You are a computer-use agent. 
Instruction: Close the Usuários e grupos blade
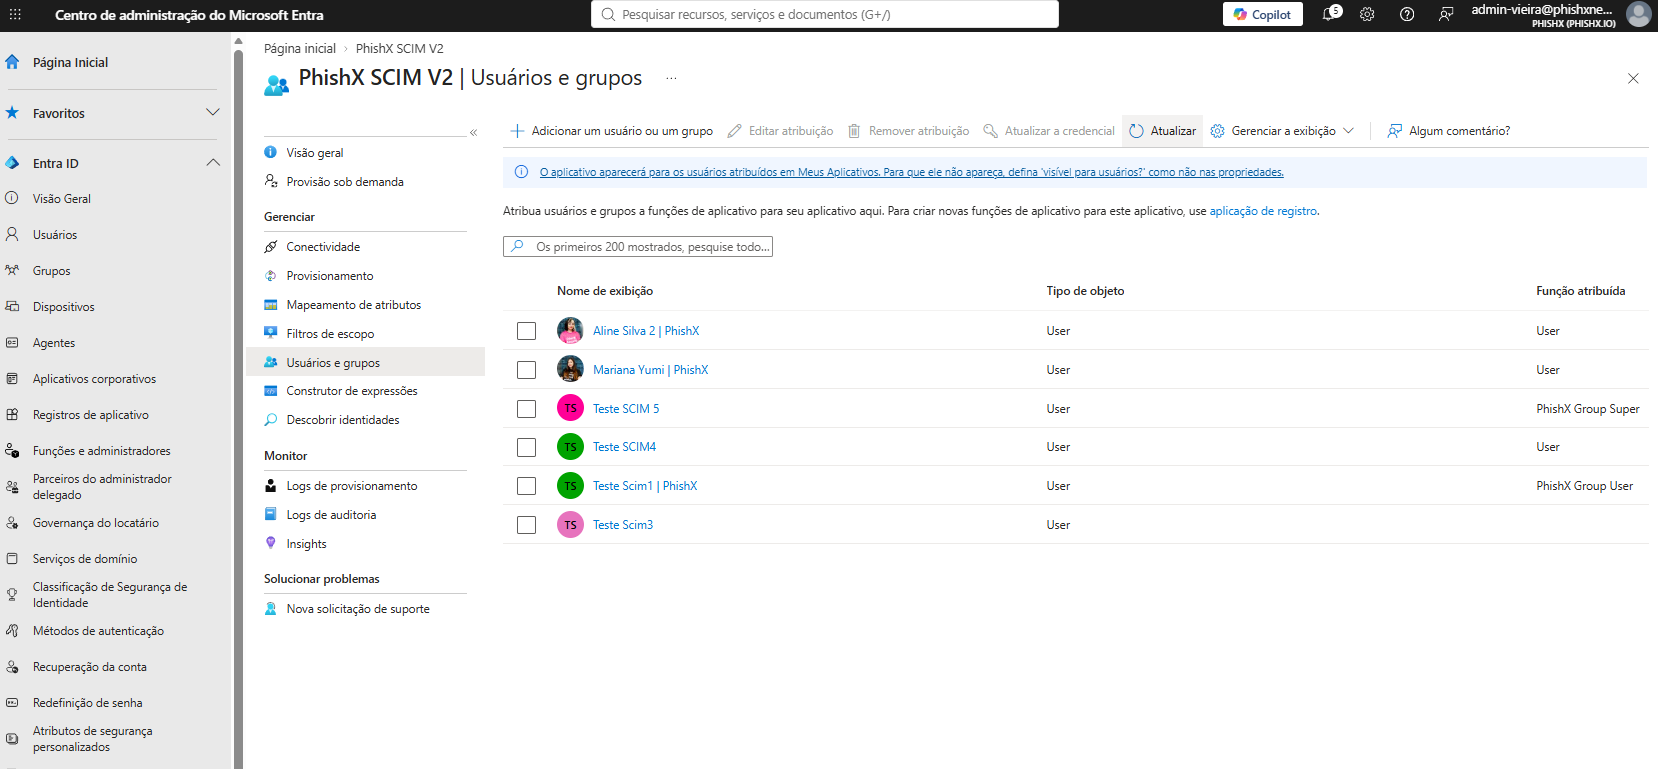1633,78
